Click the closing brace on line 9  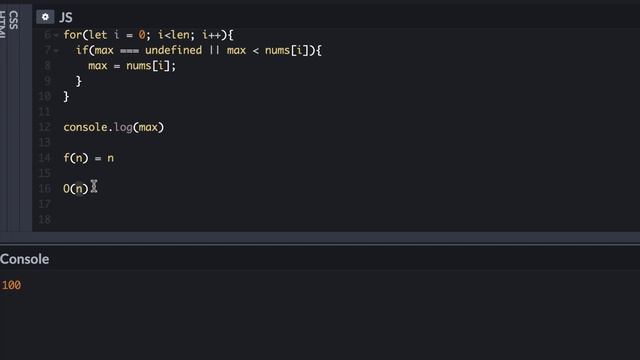point(79,81)
